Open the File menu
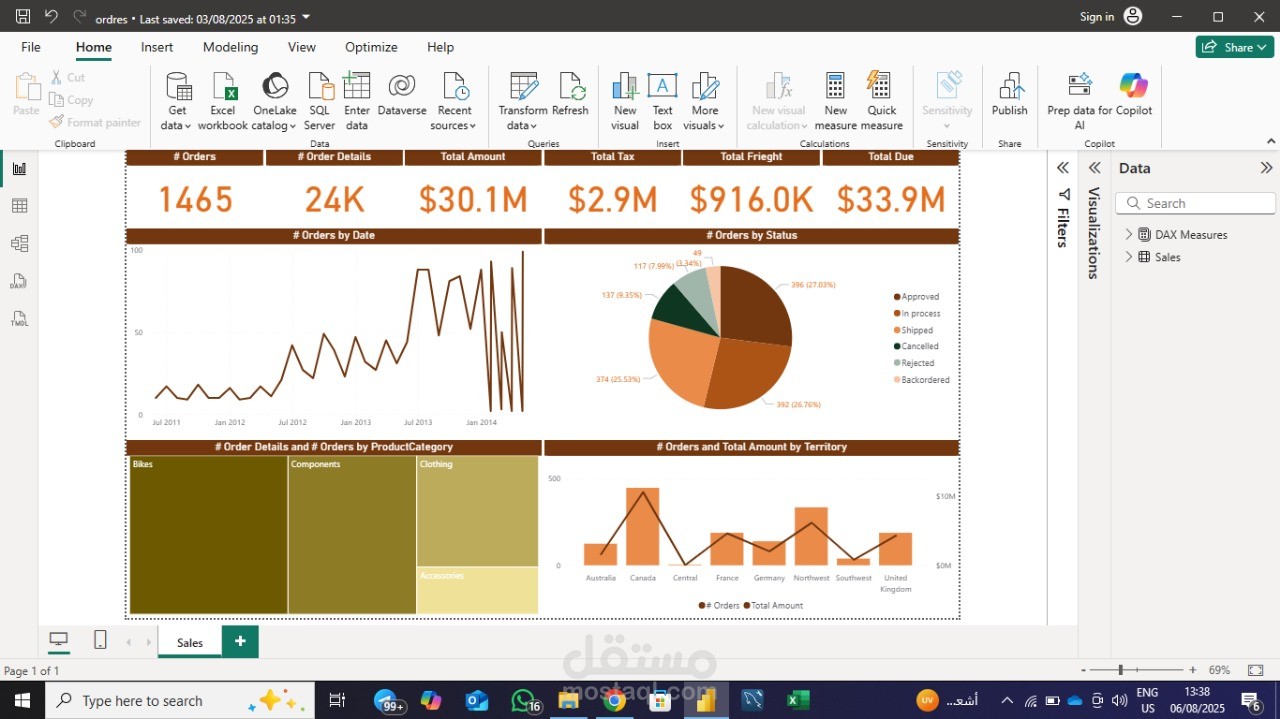 click(31, 47)
